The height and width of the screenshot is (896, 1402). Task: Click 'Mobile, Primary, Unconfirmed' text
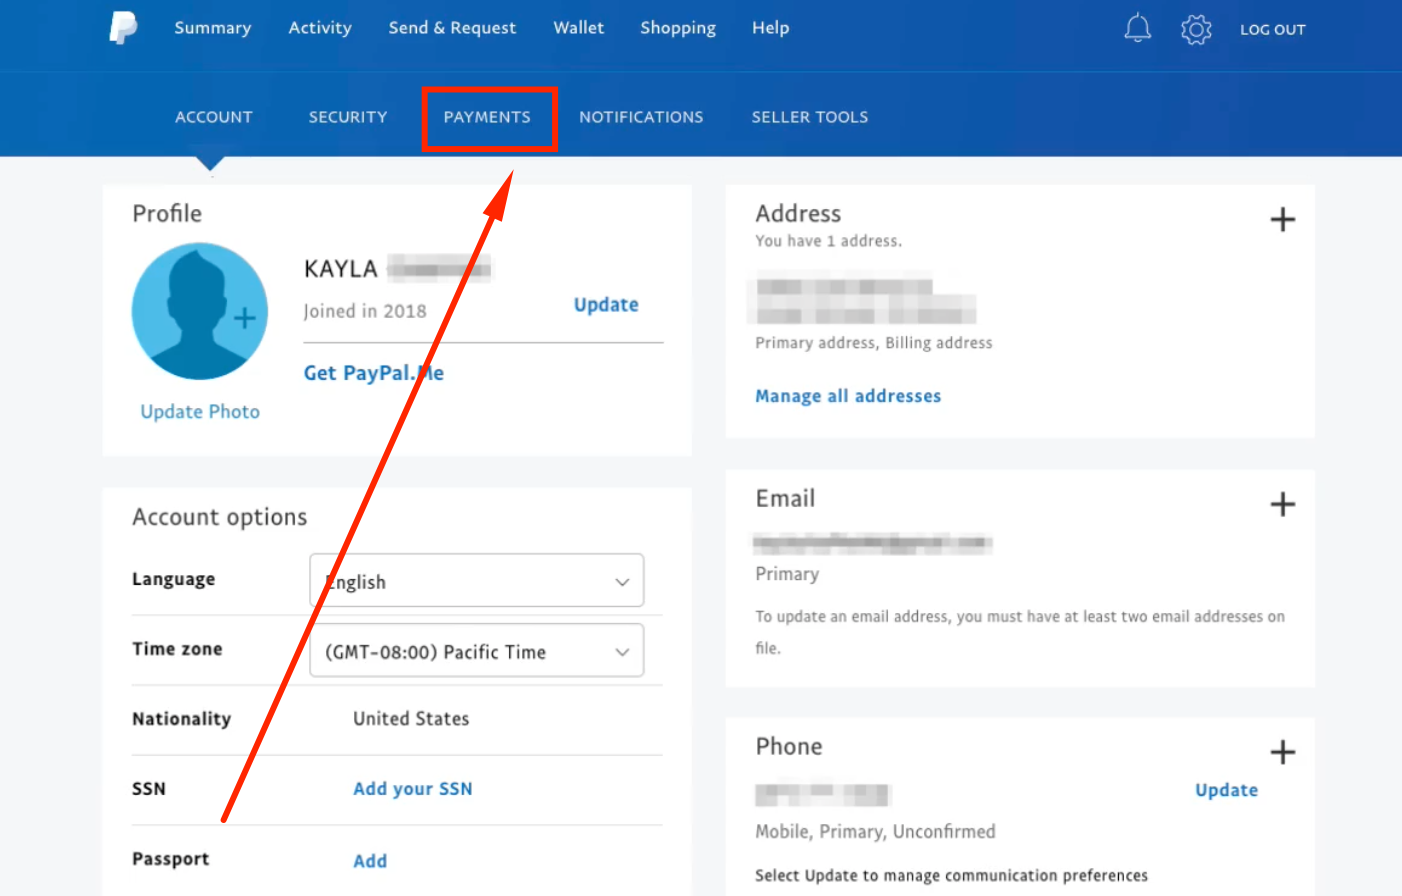pyautogui.click(x=876, y=832)
